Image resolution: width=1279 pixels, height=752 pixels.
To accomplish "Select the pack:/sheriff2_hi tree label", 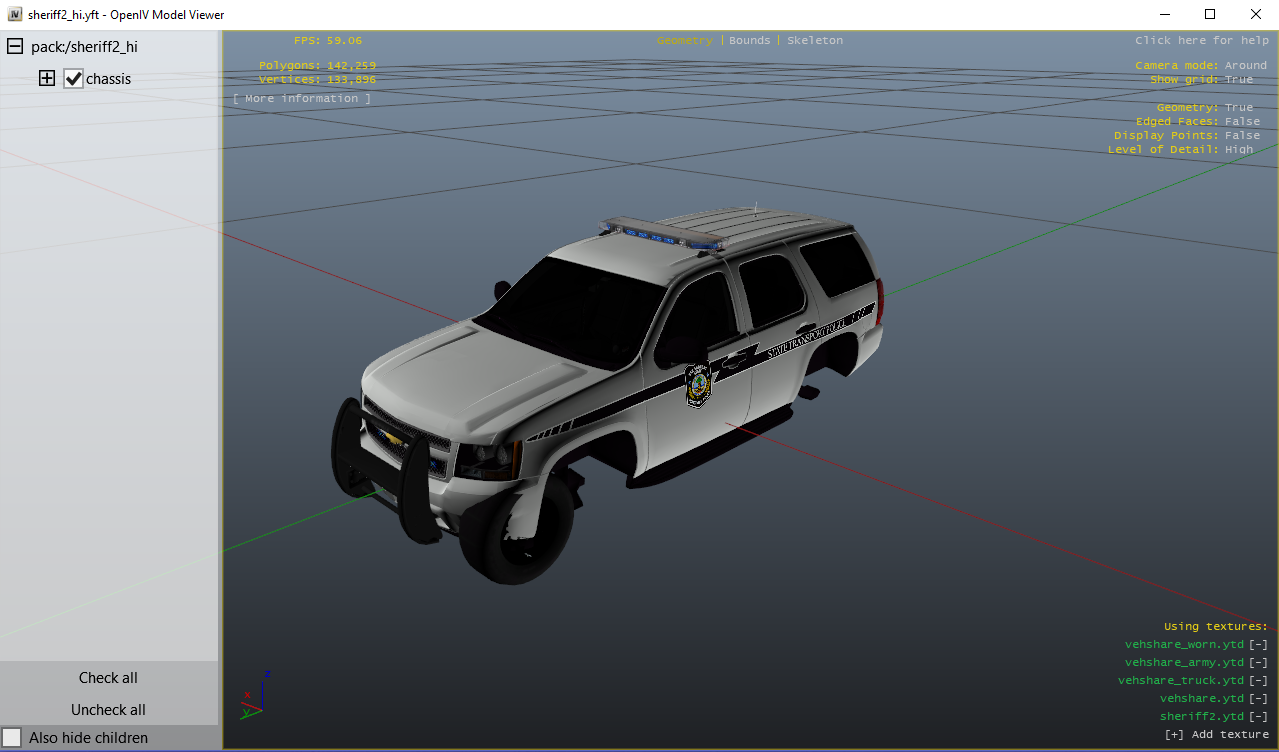I will click(x=84, y=47).
